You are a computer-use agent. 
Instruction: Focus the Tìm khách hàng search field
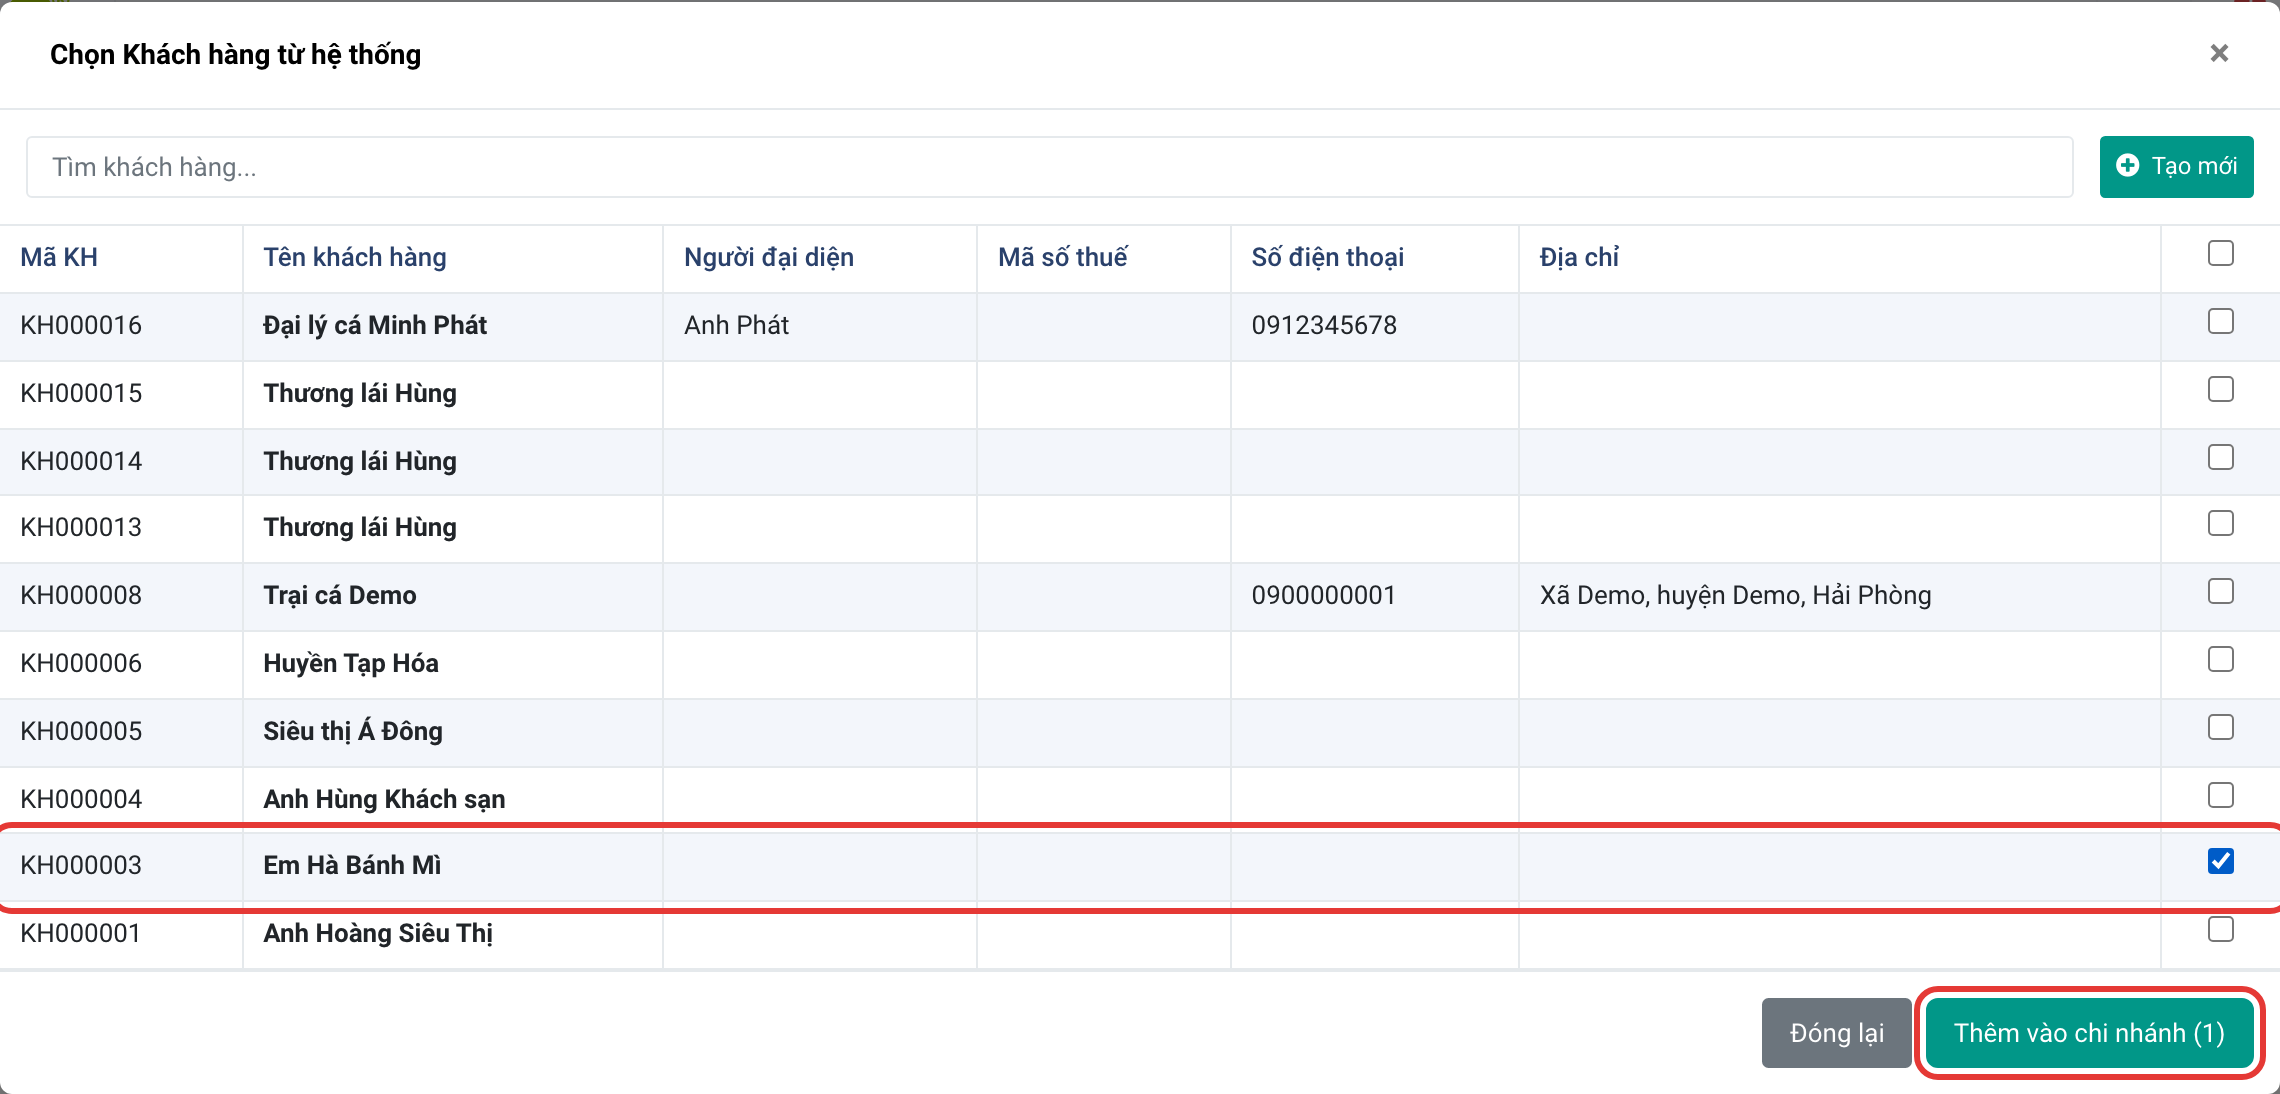pyautogui.click(x=1049, y=167)
